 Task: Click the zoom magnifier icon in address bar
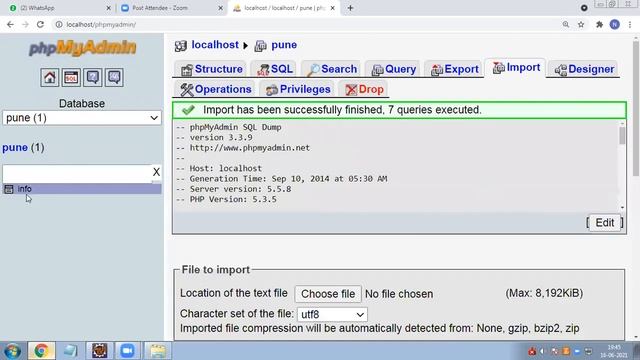pyautogui.click(x=566, y=24)
